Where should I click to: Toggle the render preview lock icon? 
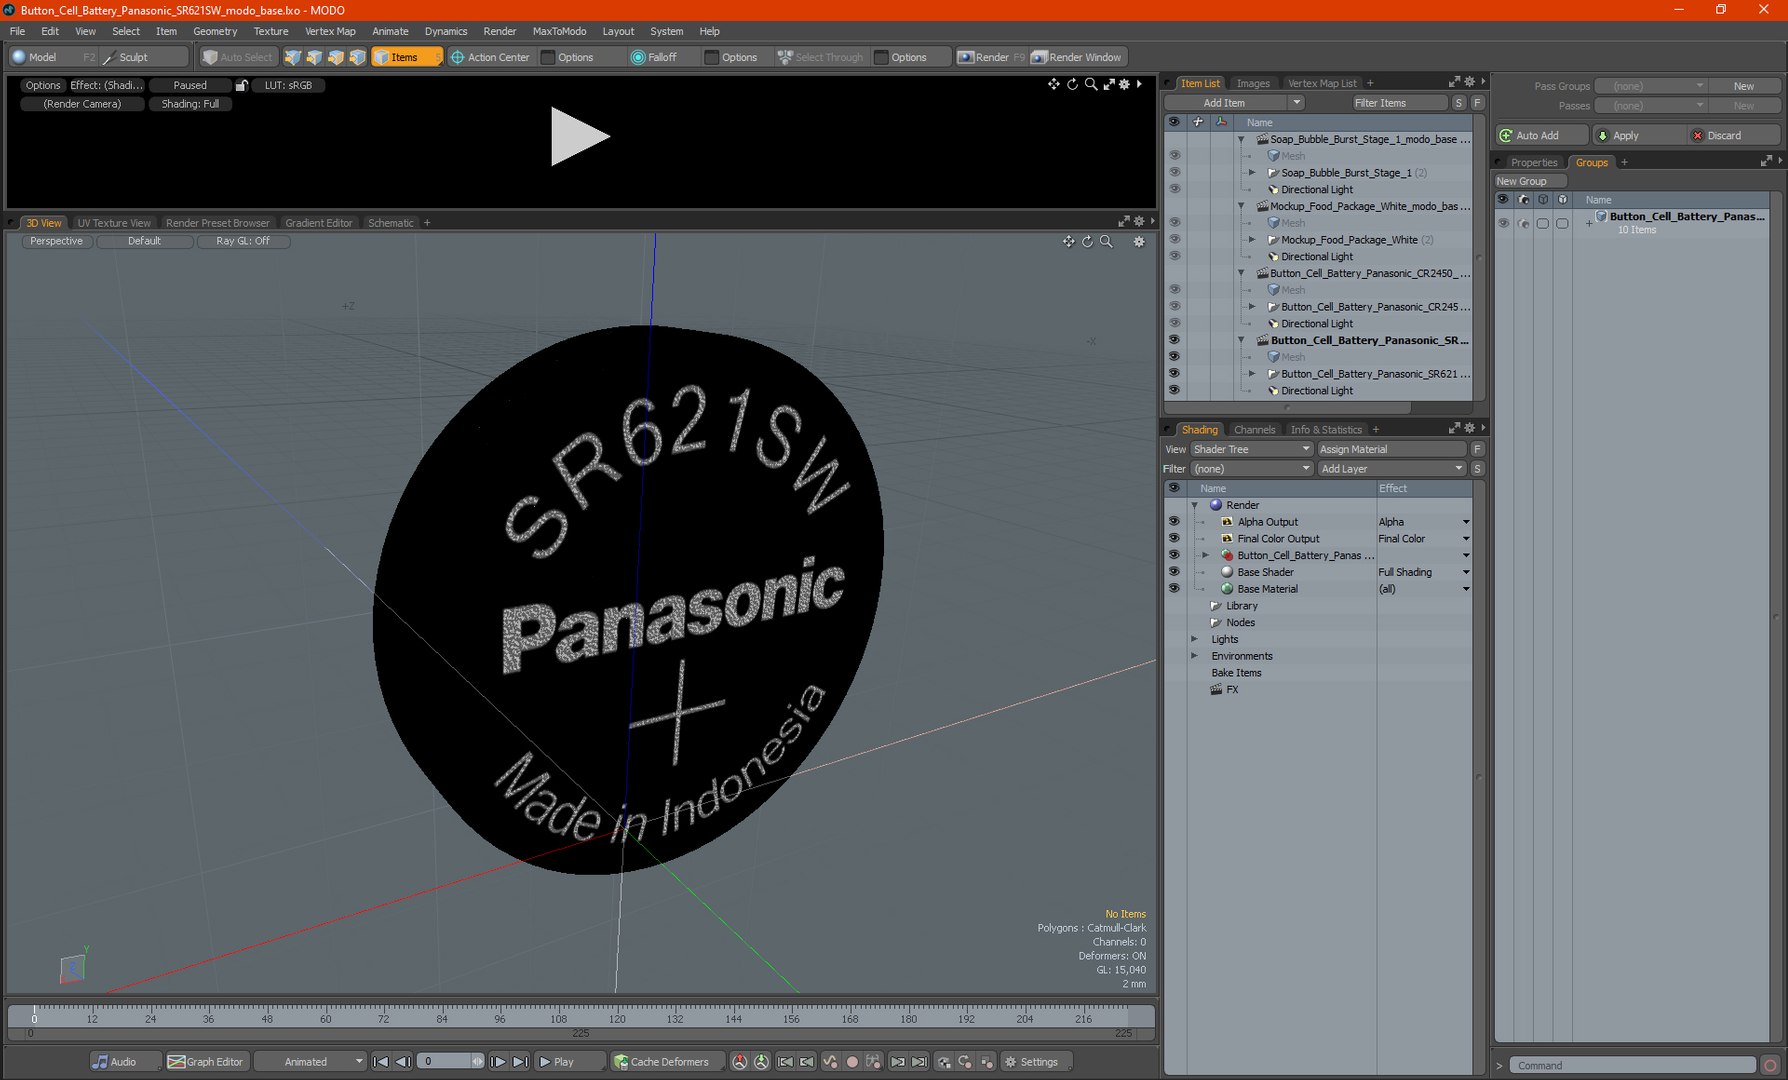pyautogui.click(x=241, y=85)
